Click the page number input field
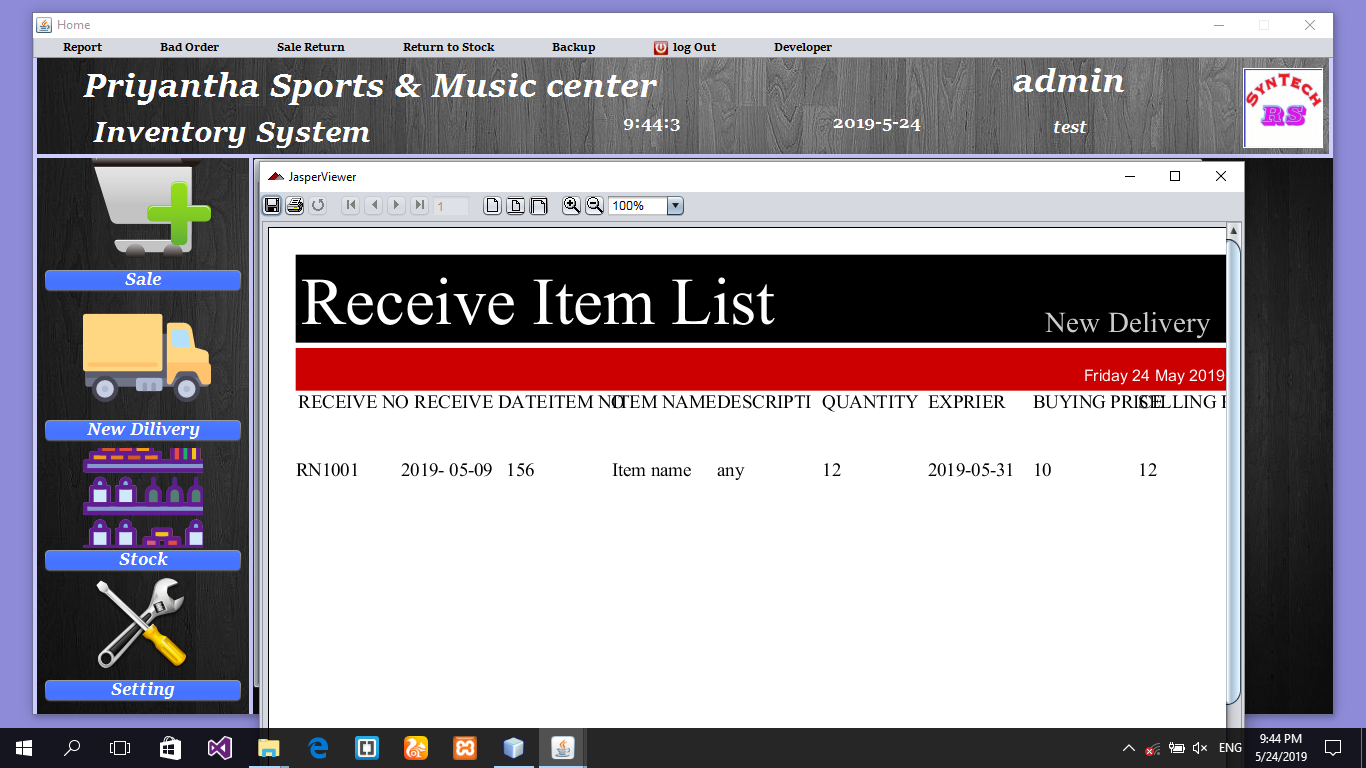Viewport: 1366px width, 768px height. [x=449, y=205]
